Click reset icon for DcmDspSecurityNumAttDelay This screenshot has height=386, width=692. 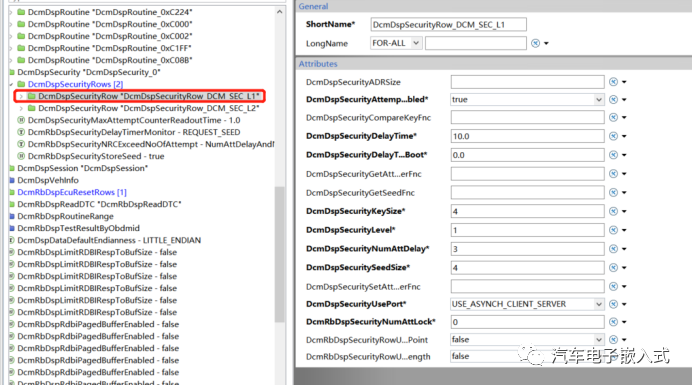point(613,249)
